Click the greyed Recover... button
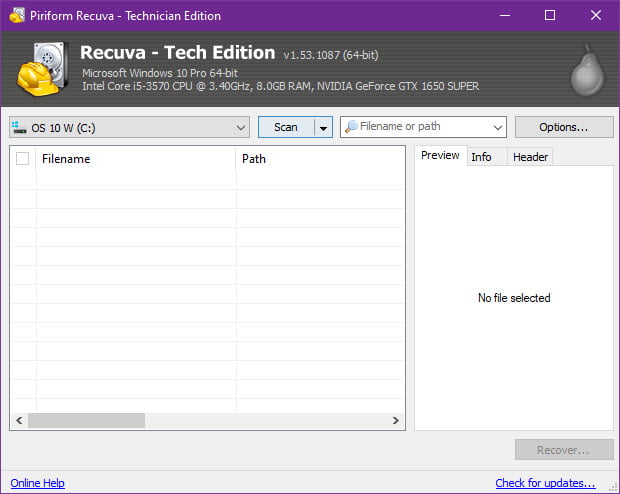 564,450
